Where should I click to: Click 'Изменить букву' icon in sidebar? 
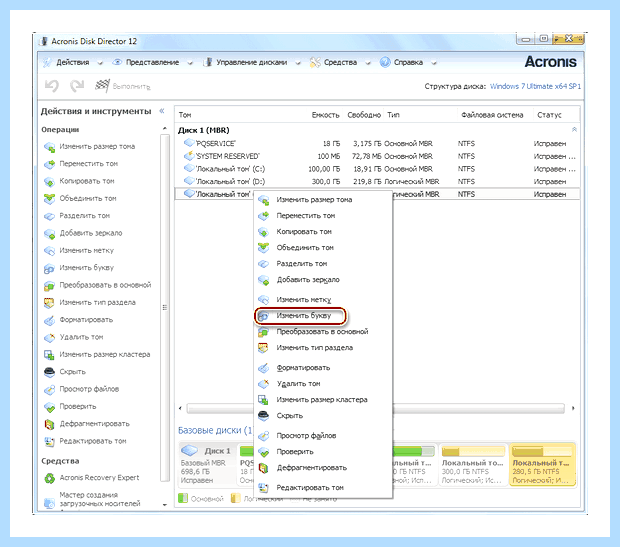tap(49, 268)
